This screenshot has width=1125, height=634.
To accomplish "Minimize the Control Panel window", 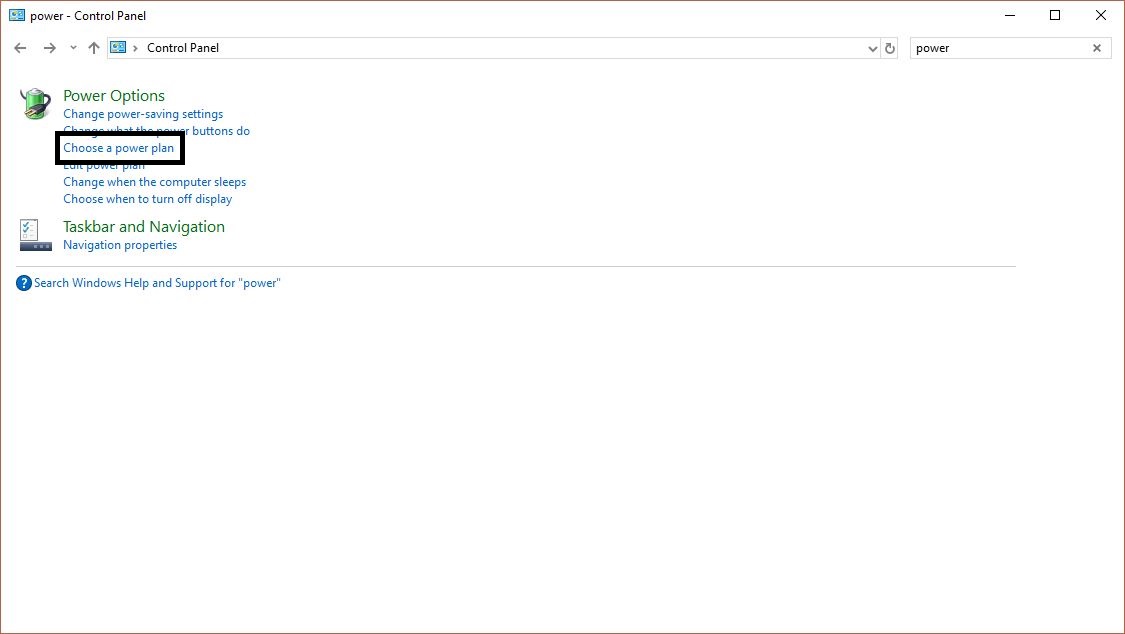I will pos(1010,15).
